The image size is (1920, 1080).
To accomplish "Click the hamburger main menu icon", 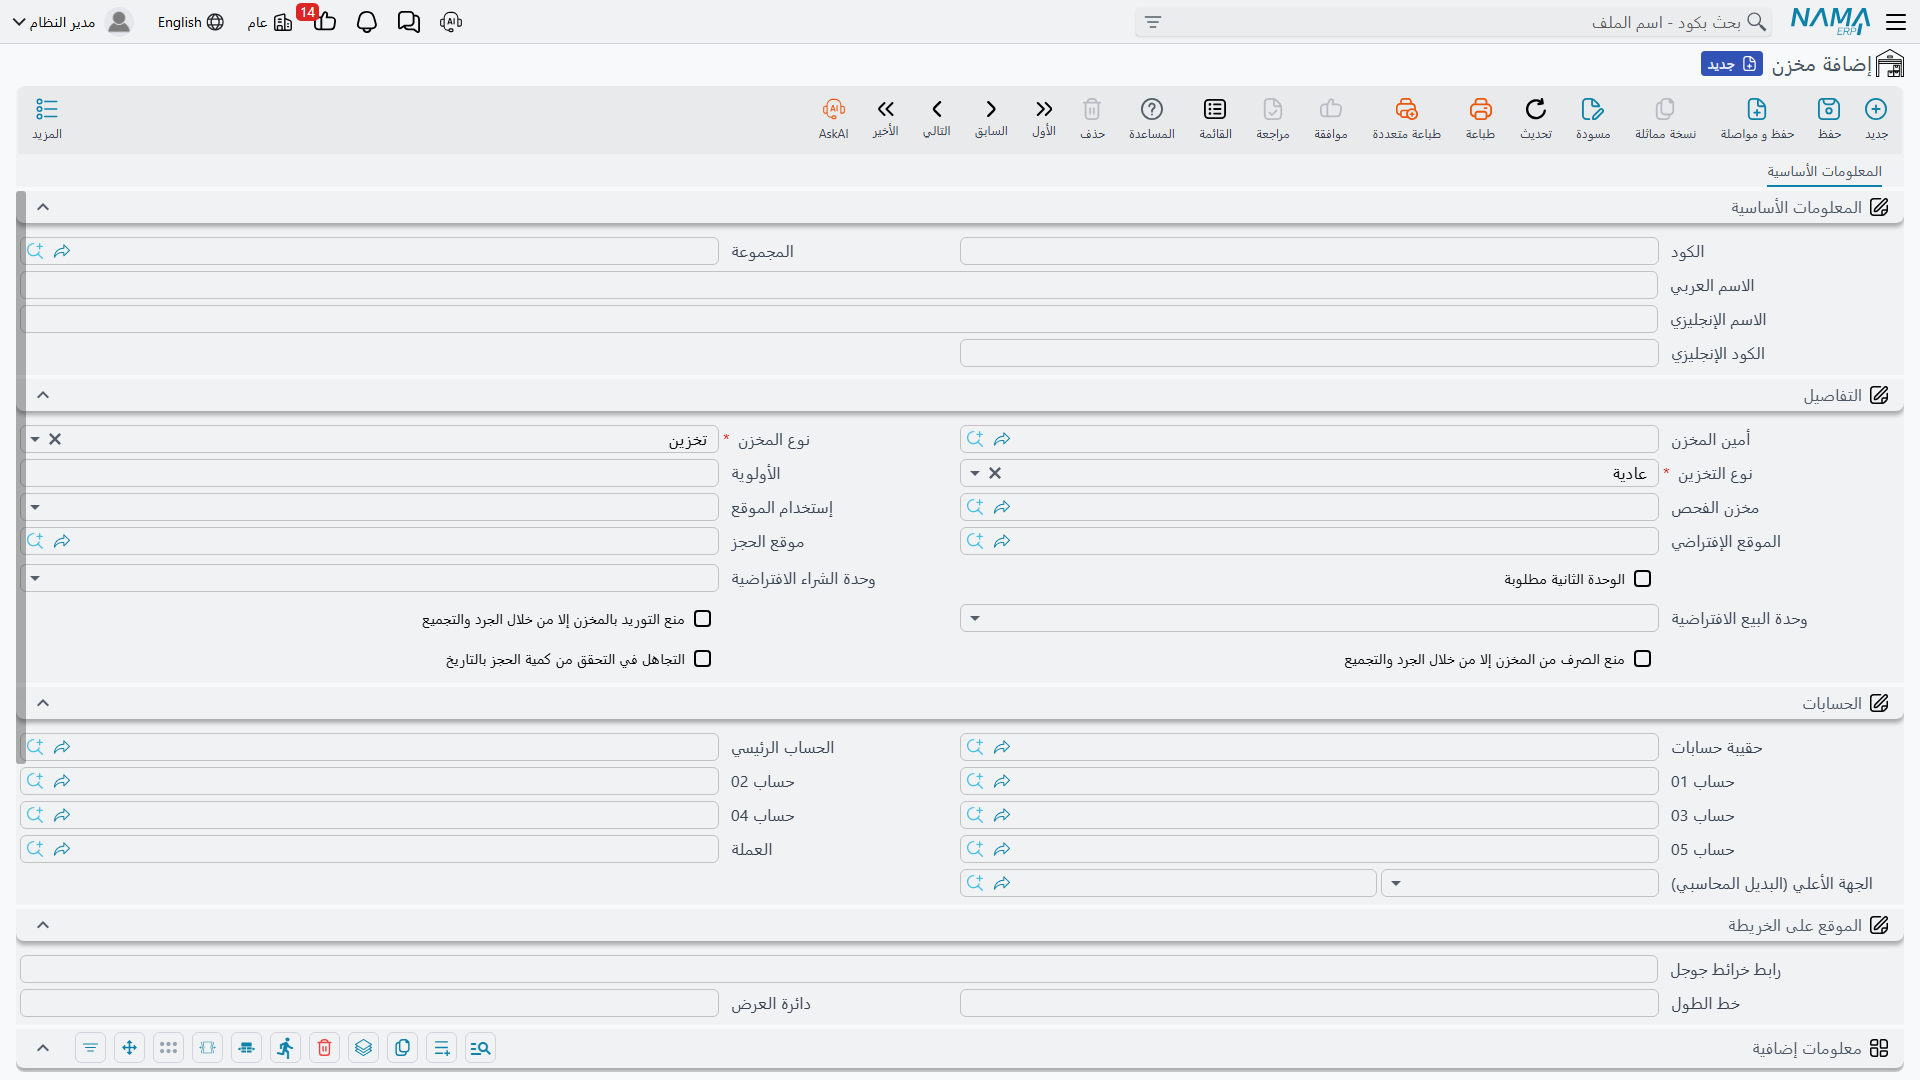I will click(1896, 22).
